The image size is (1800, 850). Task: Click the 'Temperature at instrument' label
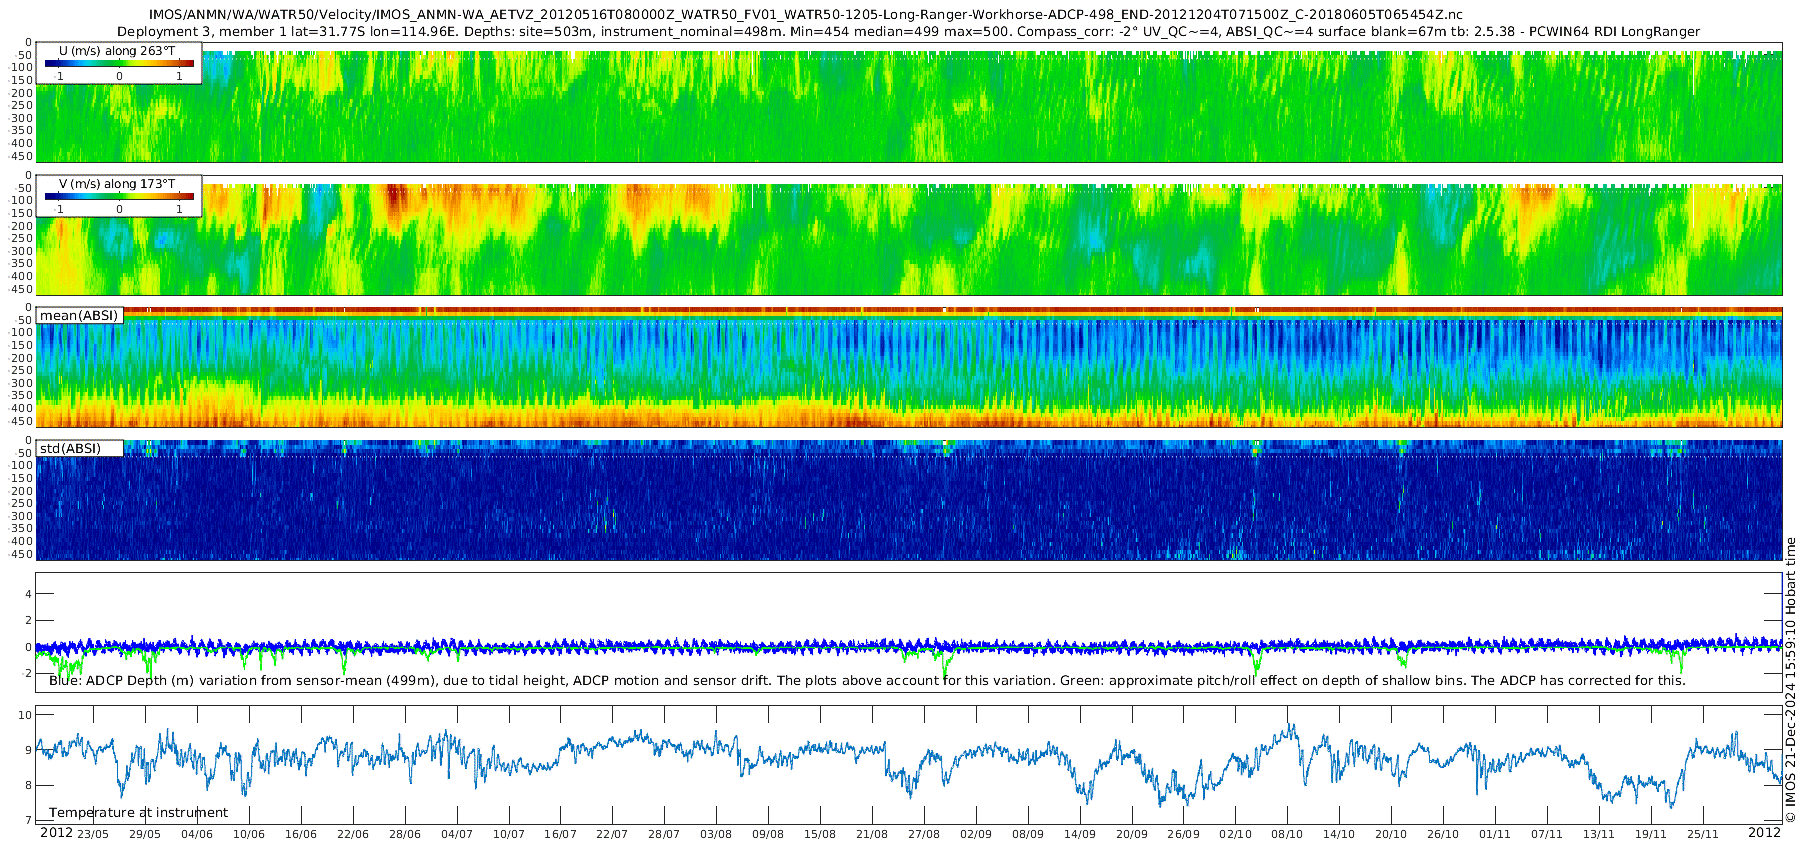coord(138,813)
